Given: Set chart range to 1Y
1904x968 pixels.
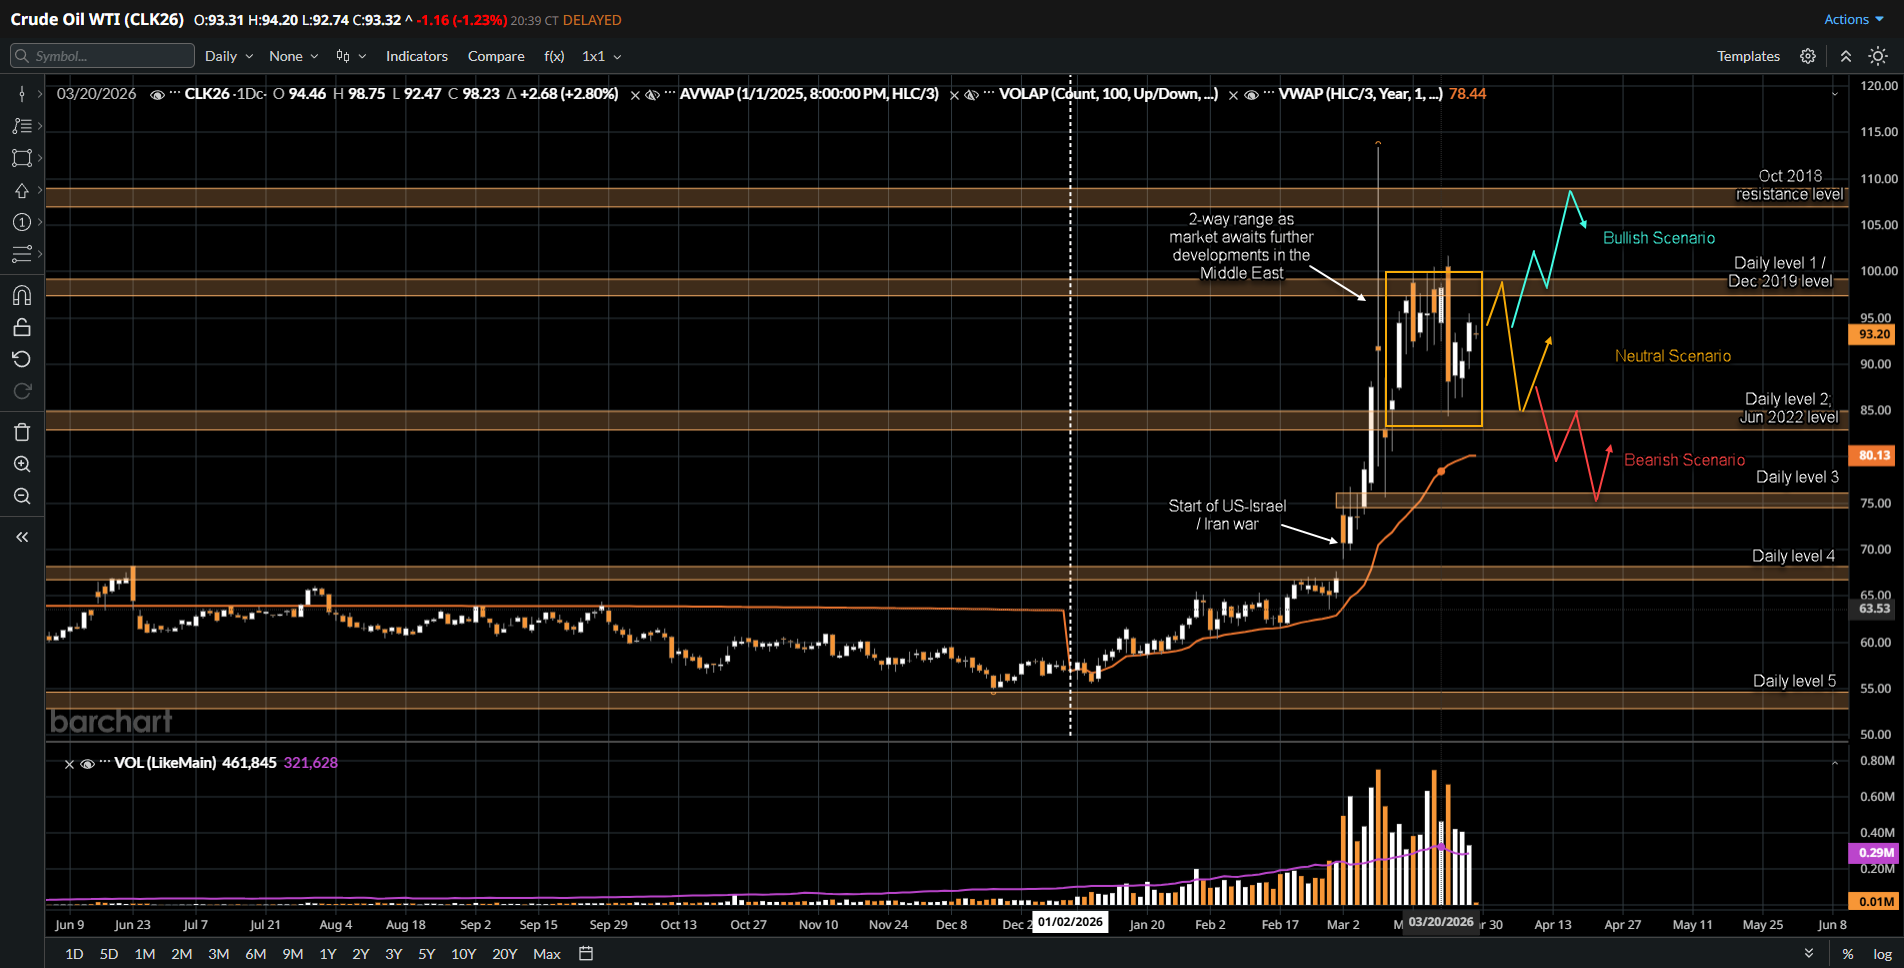Looking at the screenshot, I should pyautogui.click(x=328, y=954).
